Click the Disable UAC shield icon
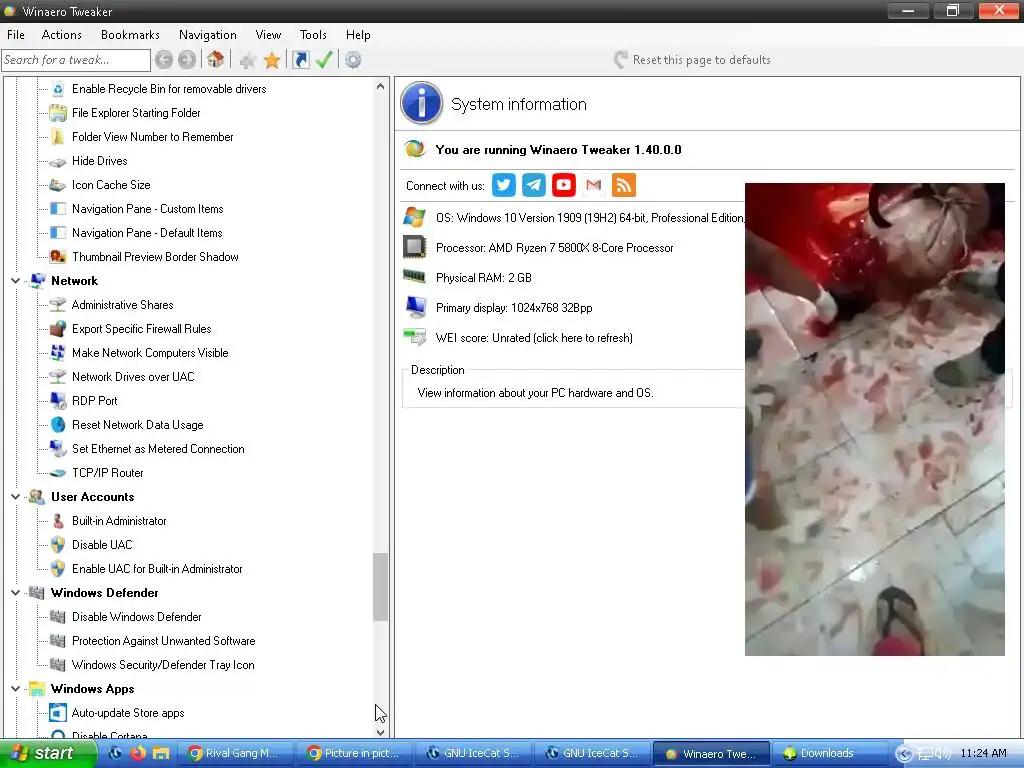Viewport: 1024px width, 768px height. point(58,545)
